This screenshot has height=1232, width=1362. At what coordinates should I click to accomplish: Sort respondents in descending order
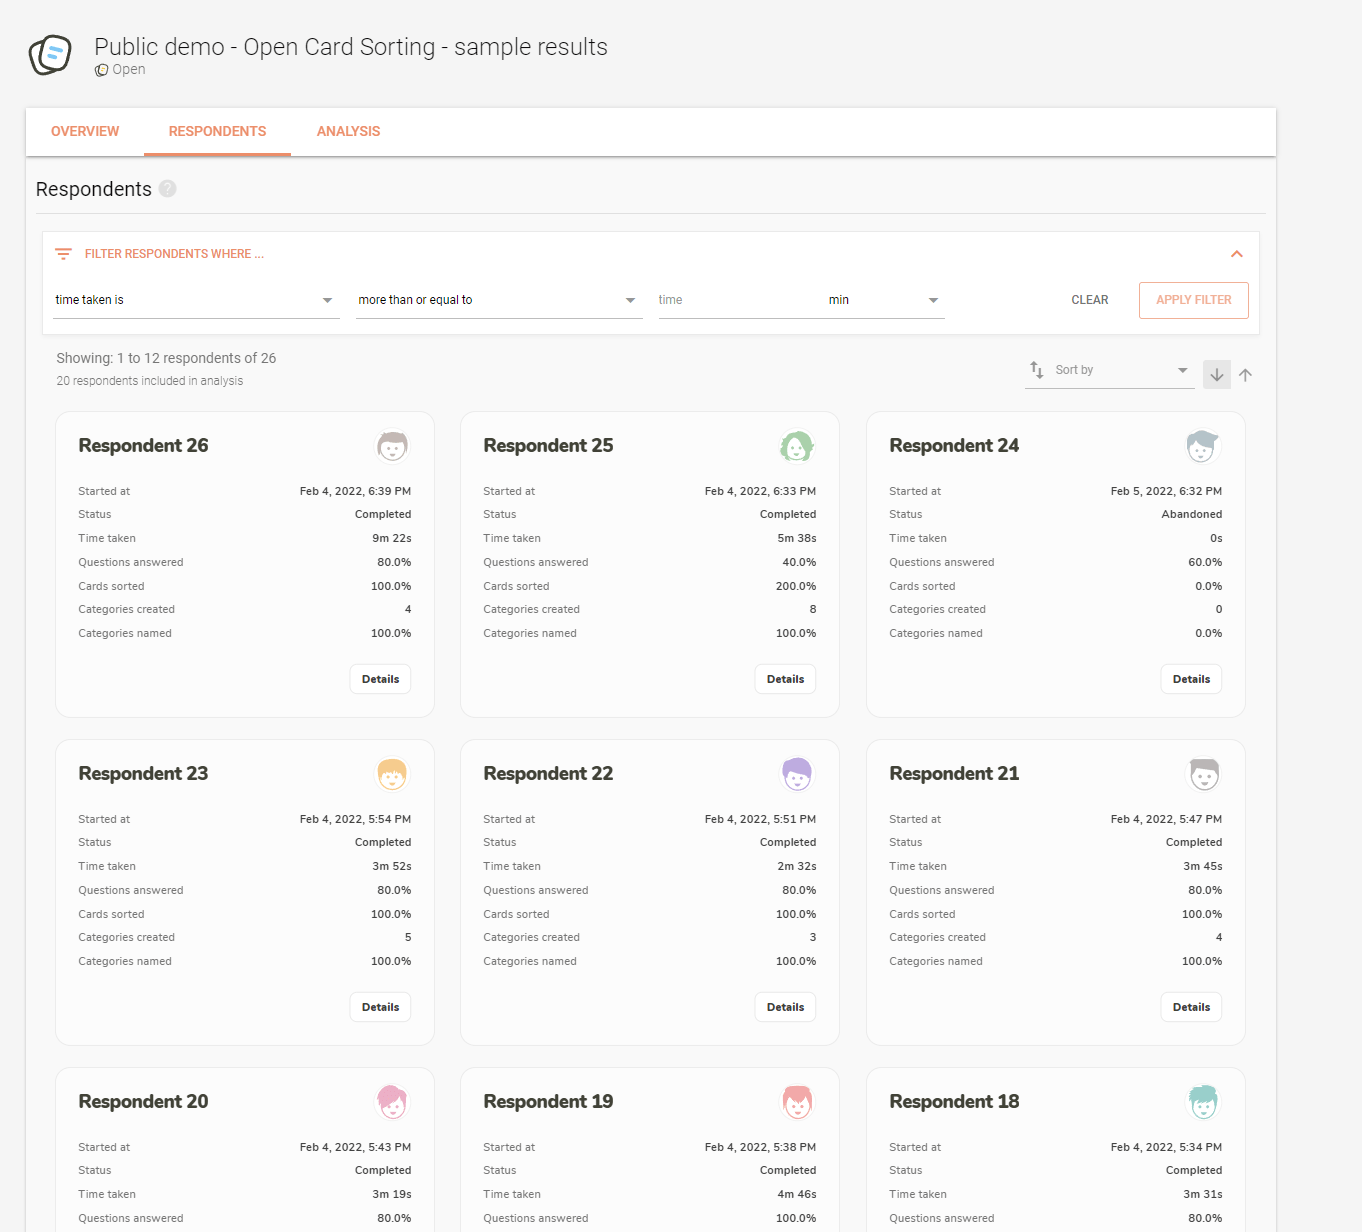[1216, 375]
